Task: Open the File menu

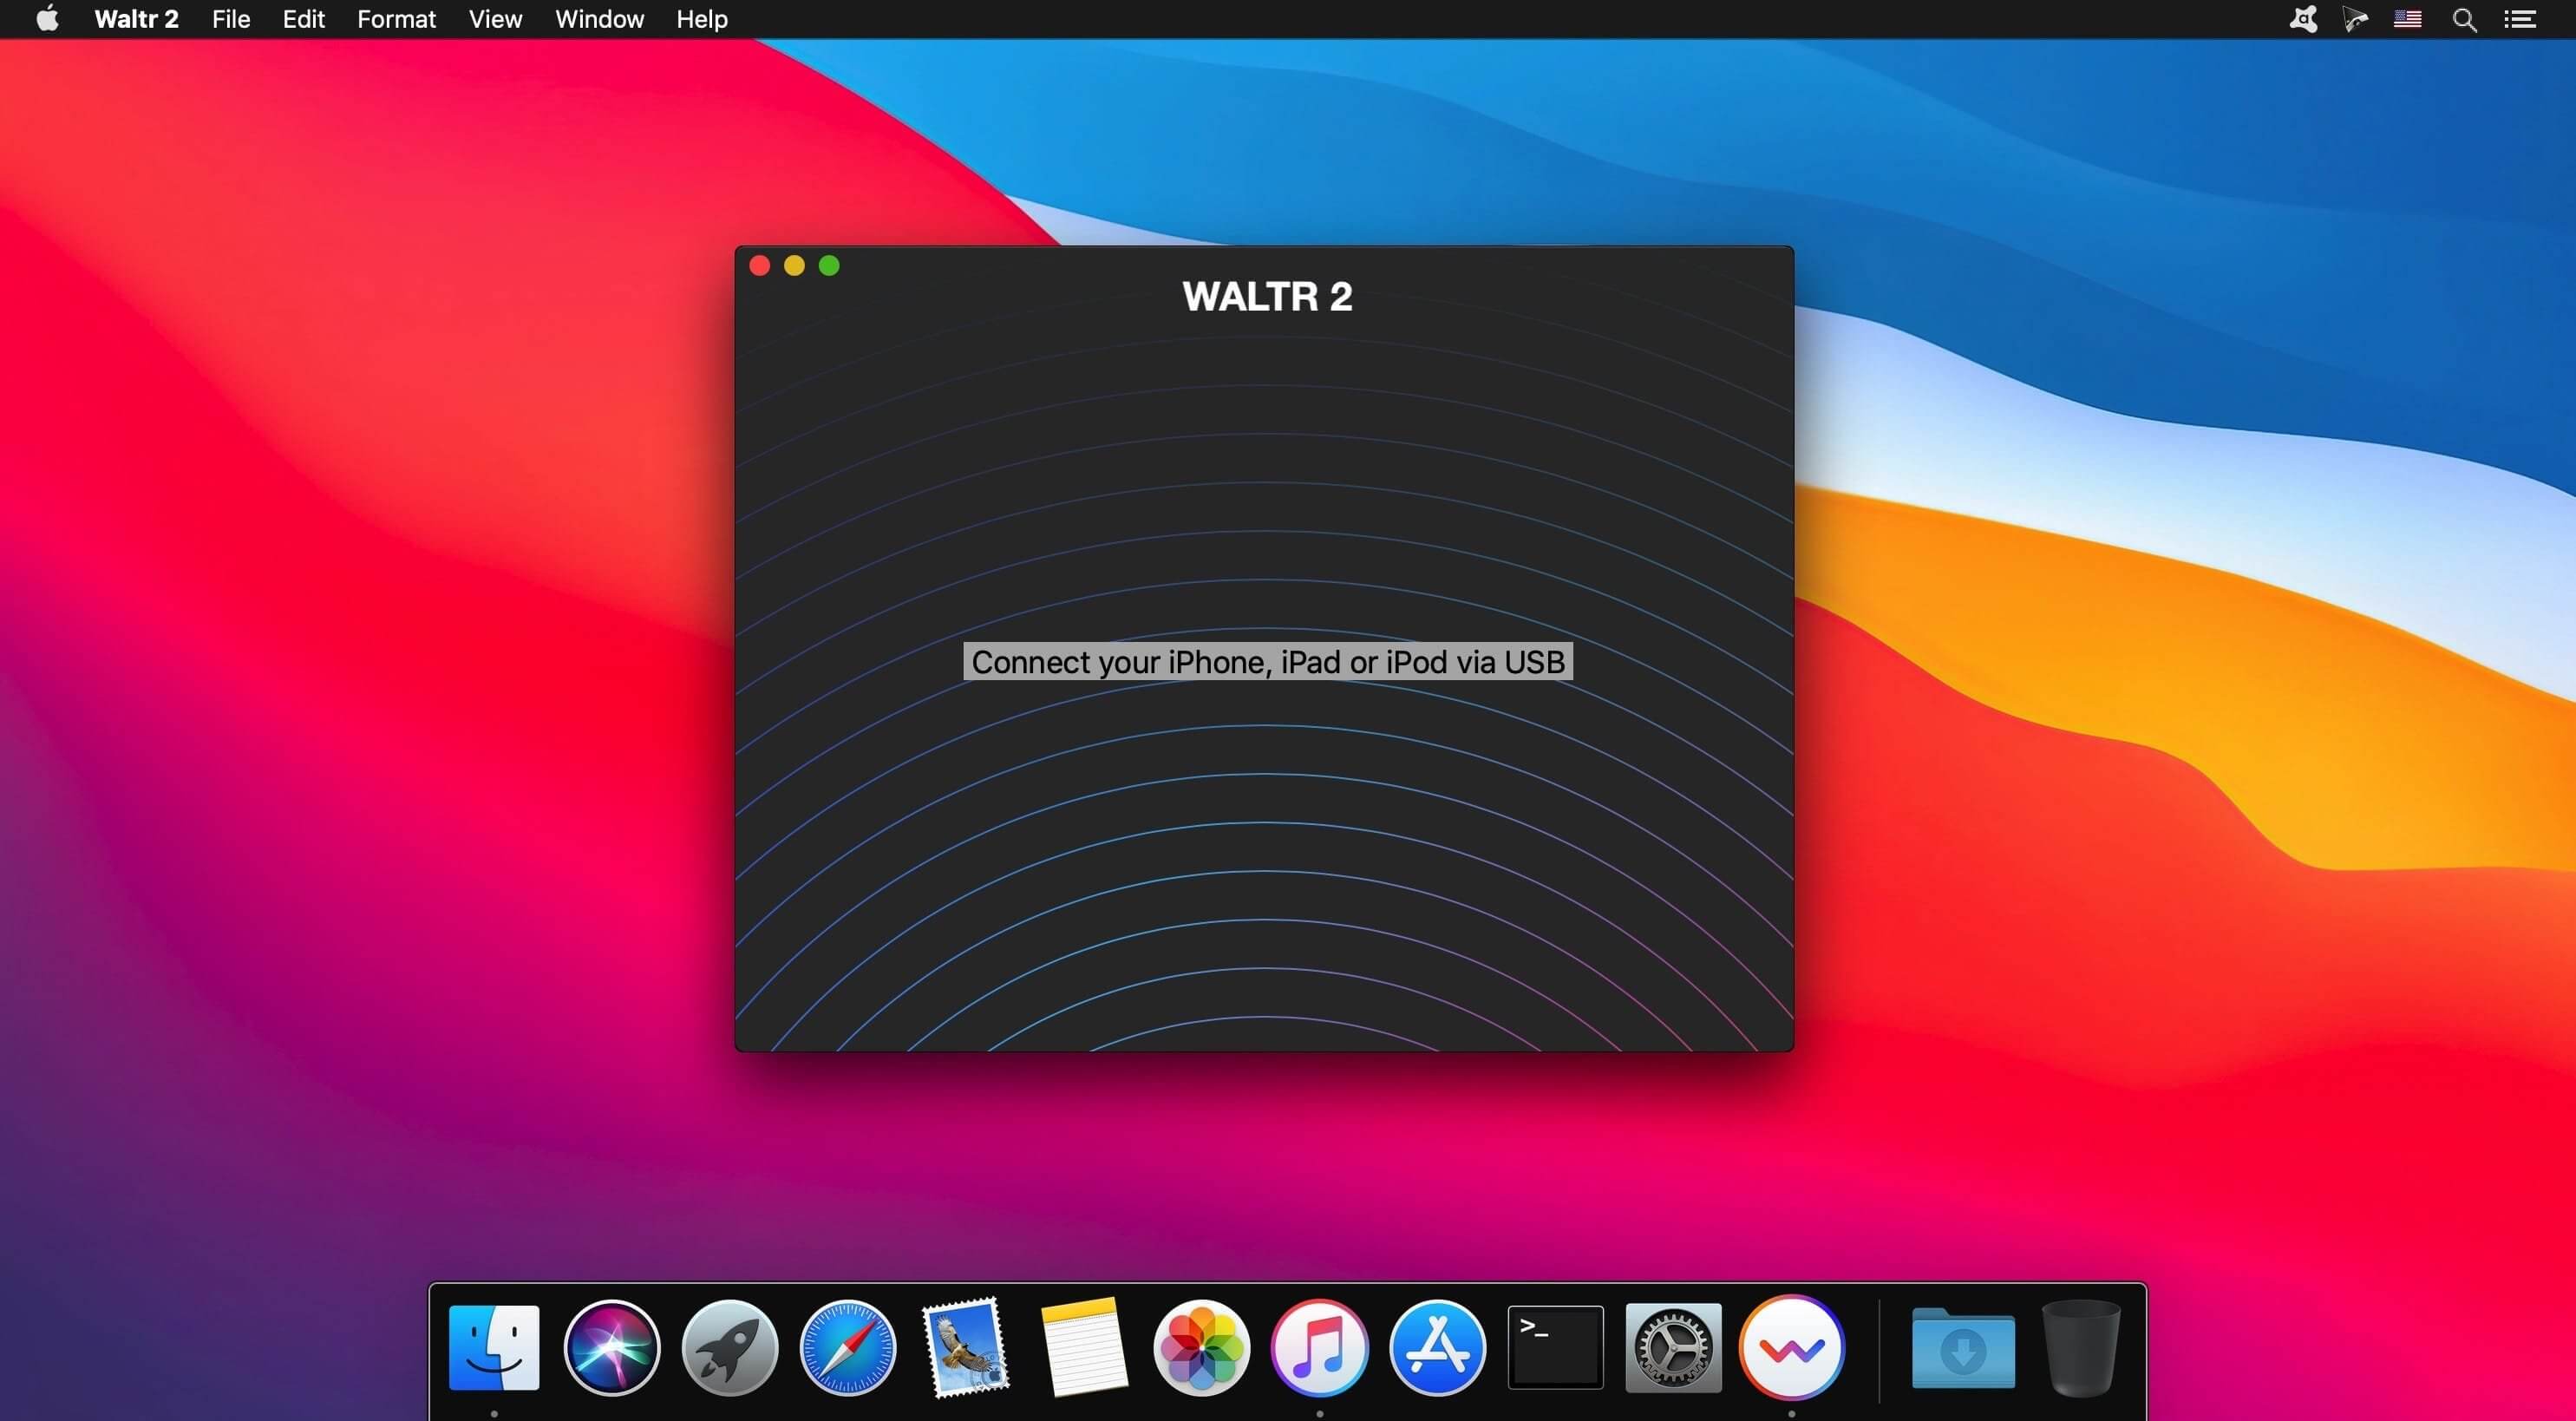Action: pos(231,19)
